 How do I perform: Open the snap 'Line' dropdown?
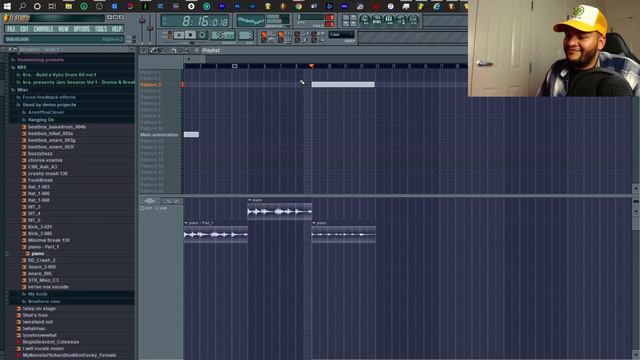[342, 35]
